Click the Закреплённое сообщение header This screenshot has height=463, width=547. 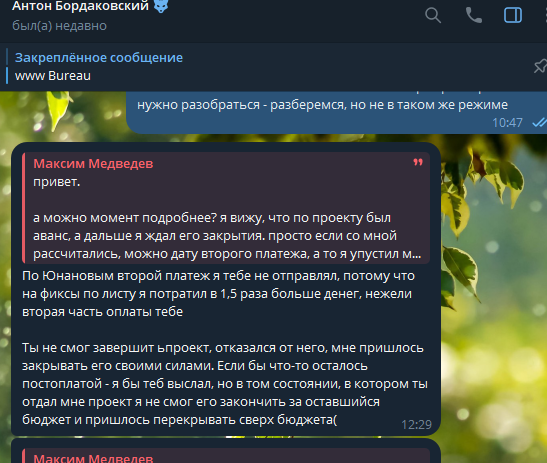tap(99, 58)
